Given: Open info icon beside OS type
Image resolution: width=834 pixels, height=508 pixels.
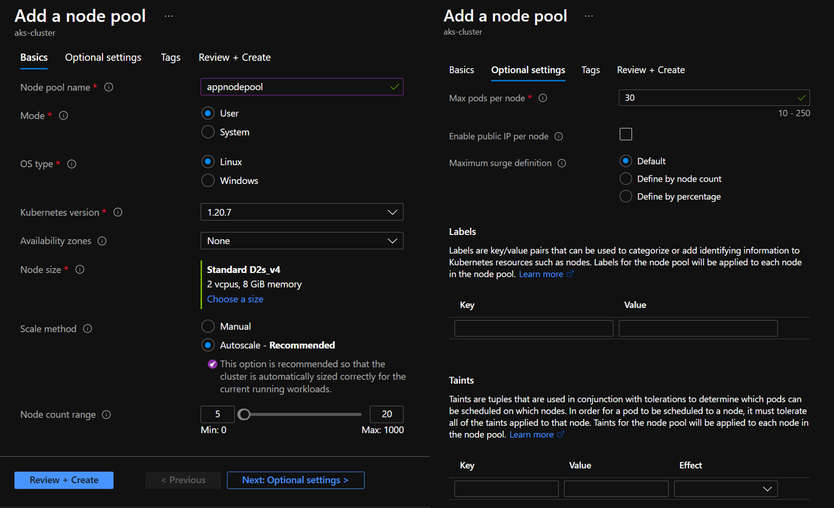Looking at the screenshot, I should (x=72, y=164).
